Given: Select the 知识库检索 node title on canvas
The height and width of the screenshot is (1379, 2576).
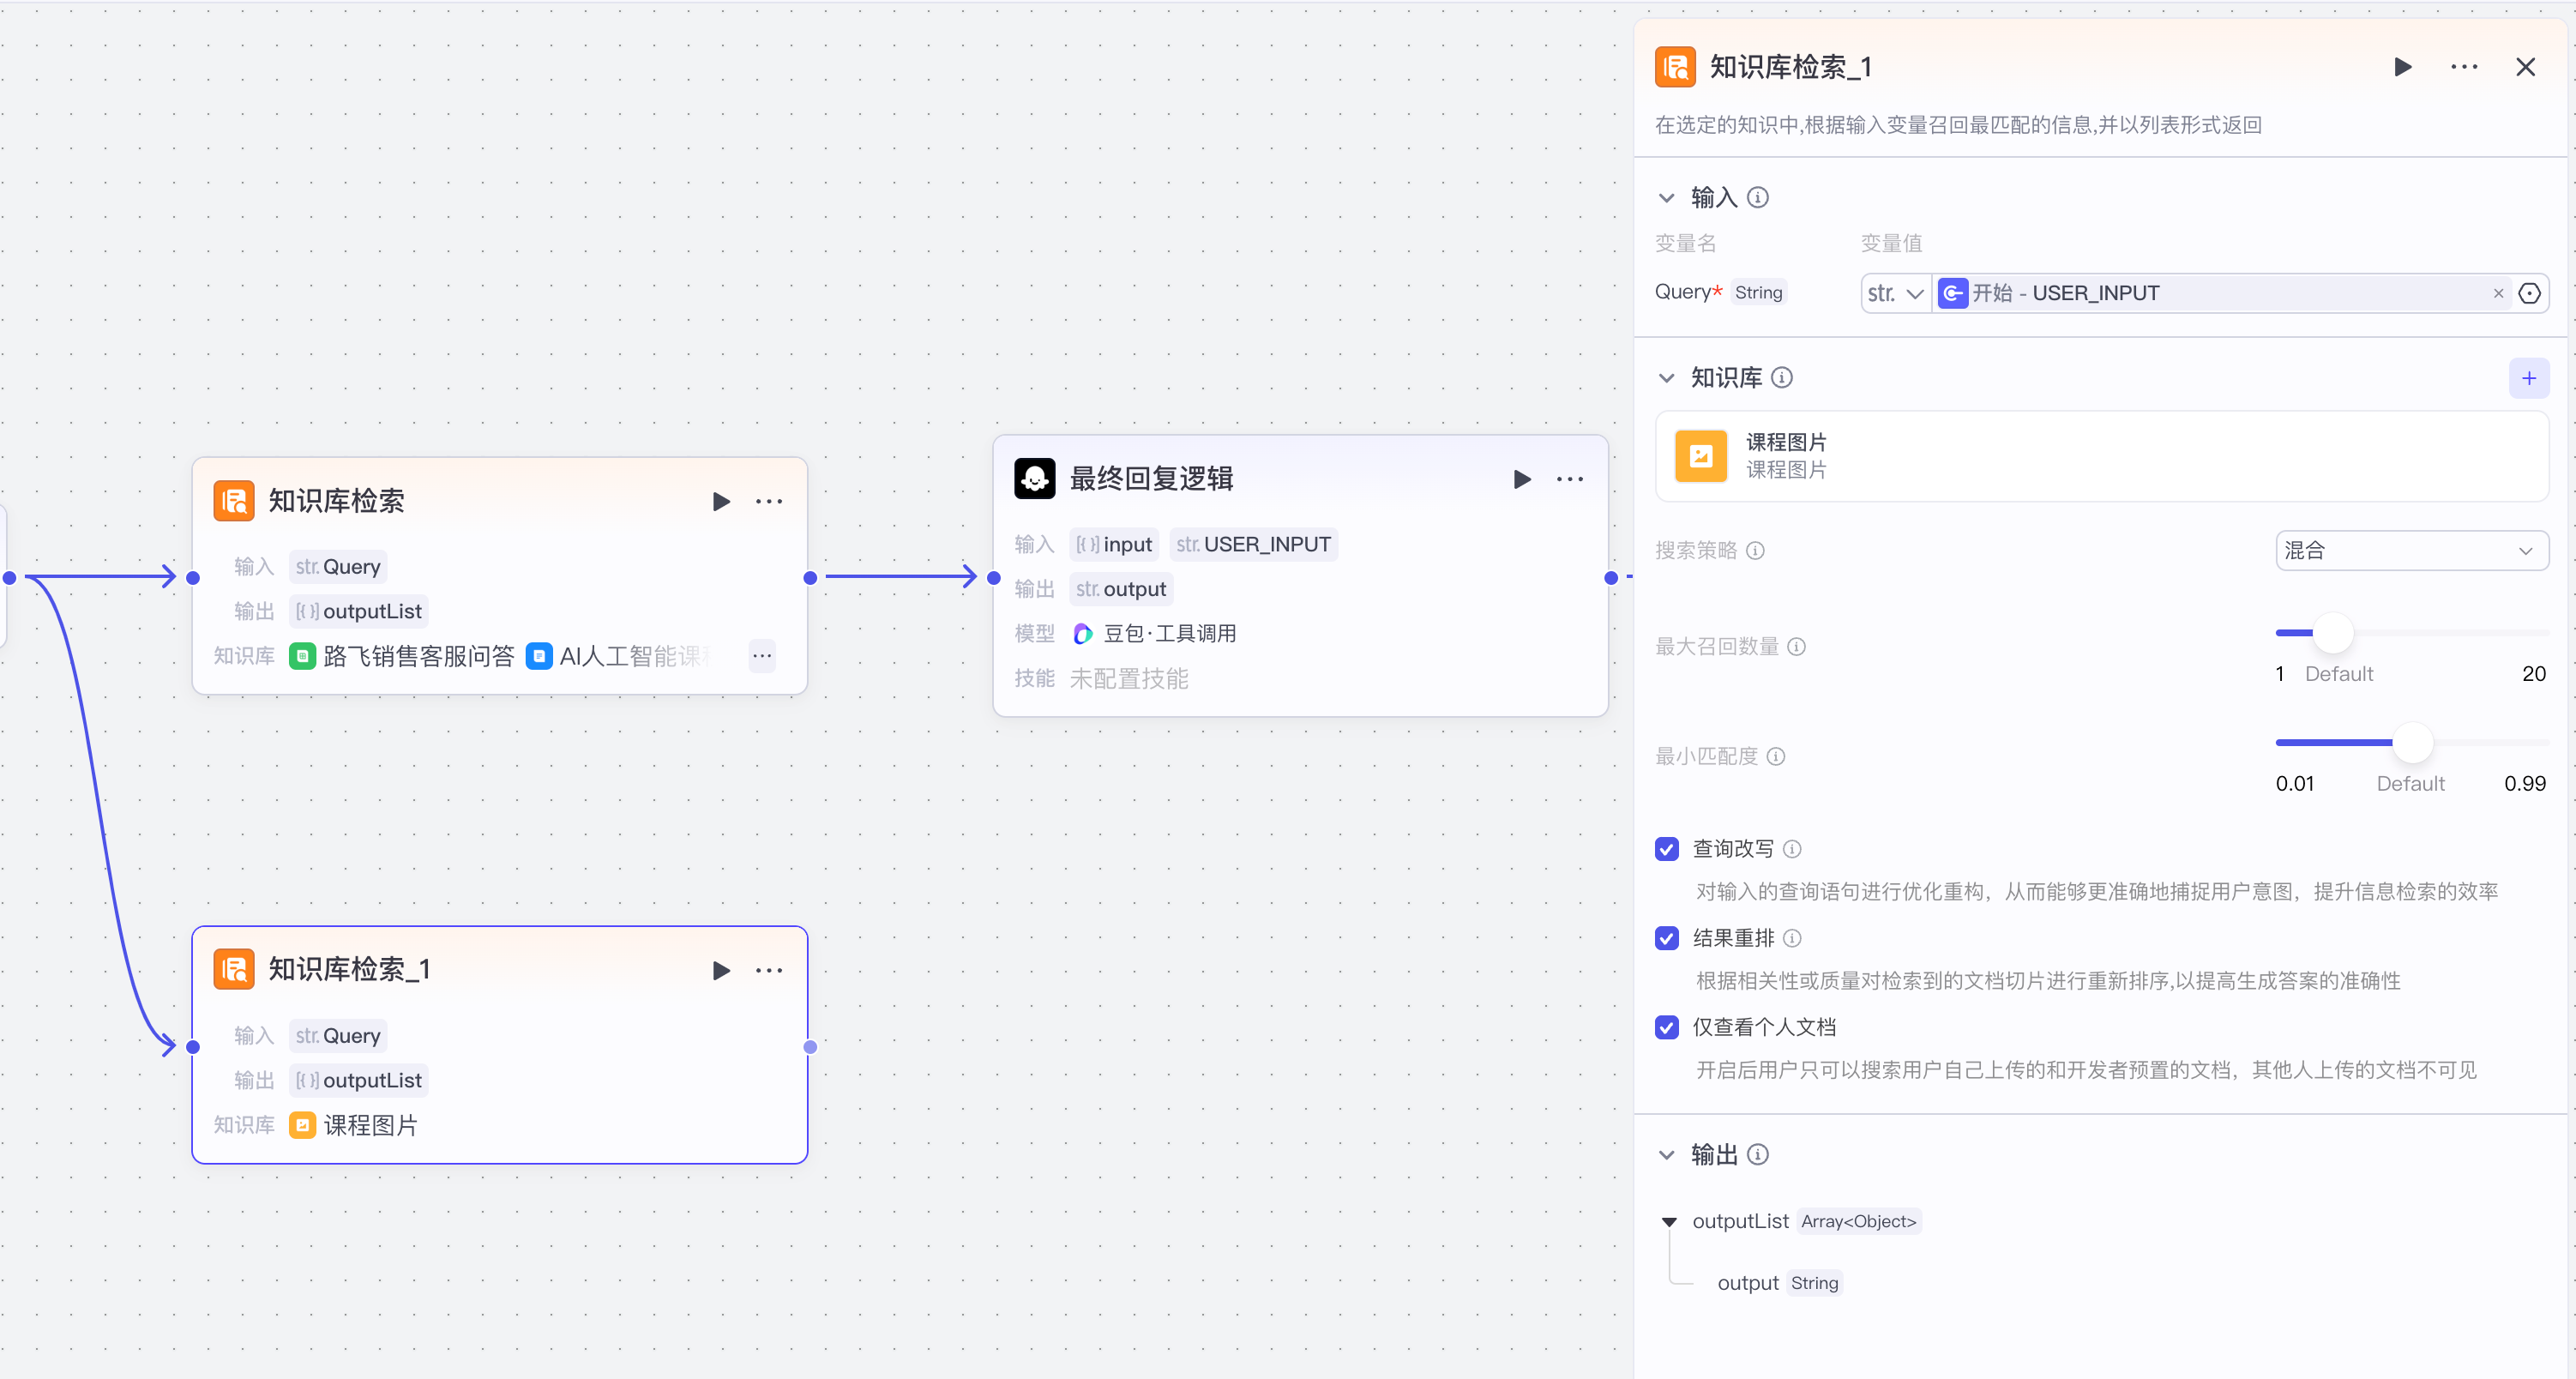Looking at the screenshot, I should 336,501.
